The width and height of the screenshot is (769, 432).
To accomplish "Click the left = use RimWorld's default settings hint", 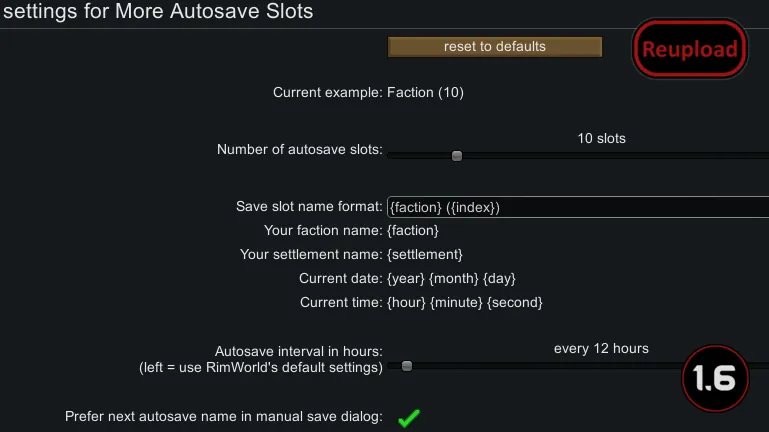I will pos(260,367).
